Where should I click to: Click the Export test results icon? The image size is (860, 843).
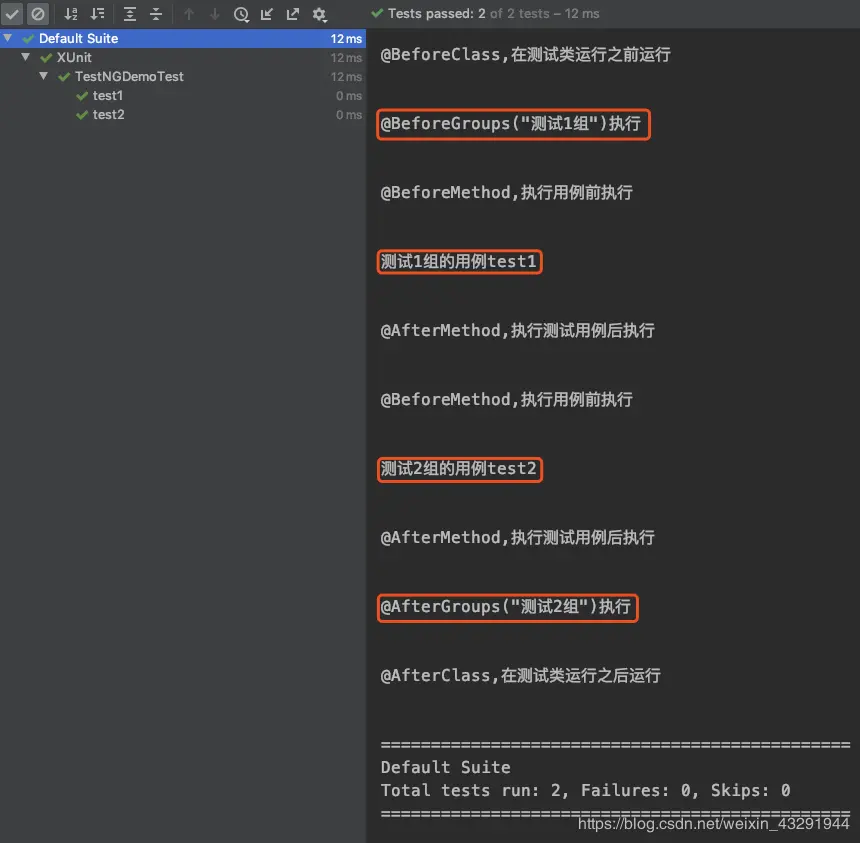click(x=293, y=14)
